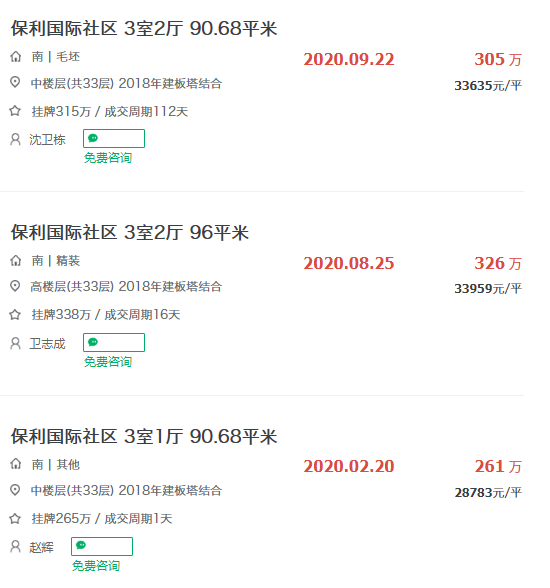Screen dimensions: 550x588
Task: Select agent name 卫志成
Action: [x=48, y=344]
